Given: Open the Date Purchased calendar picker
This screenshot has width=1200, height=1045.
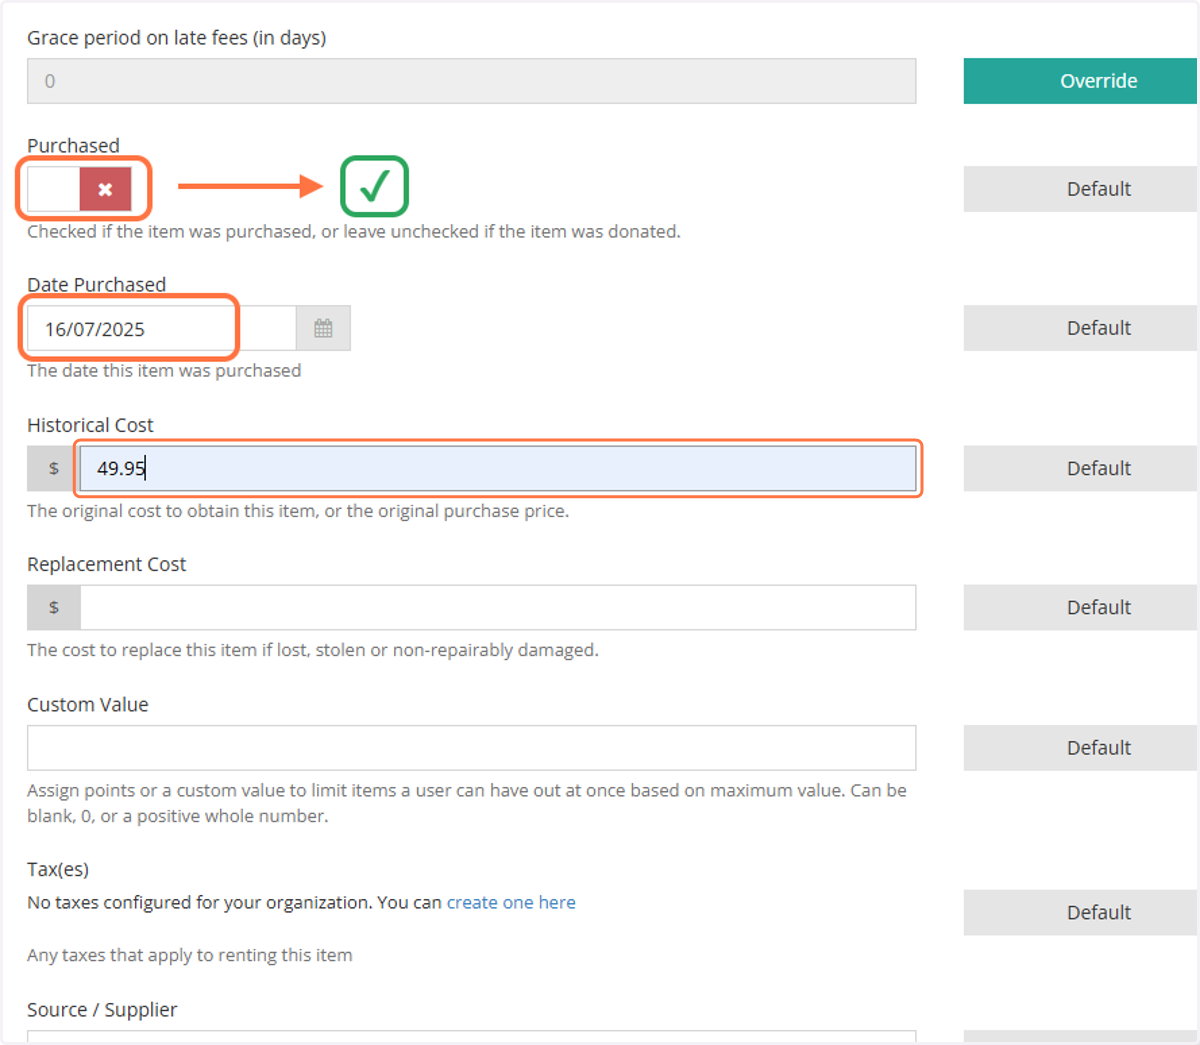Looking at the screenshot, I should [323, 328].
